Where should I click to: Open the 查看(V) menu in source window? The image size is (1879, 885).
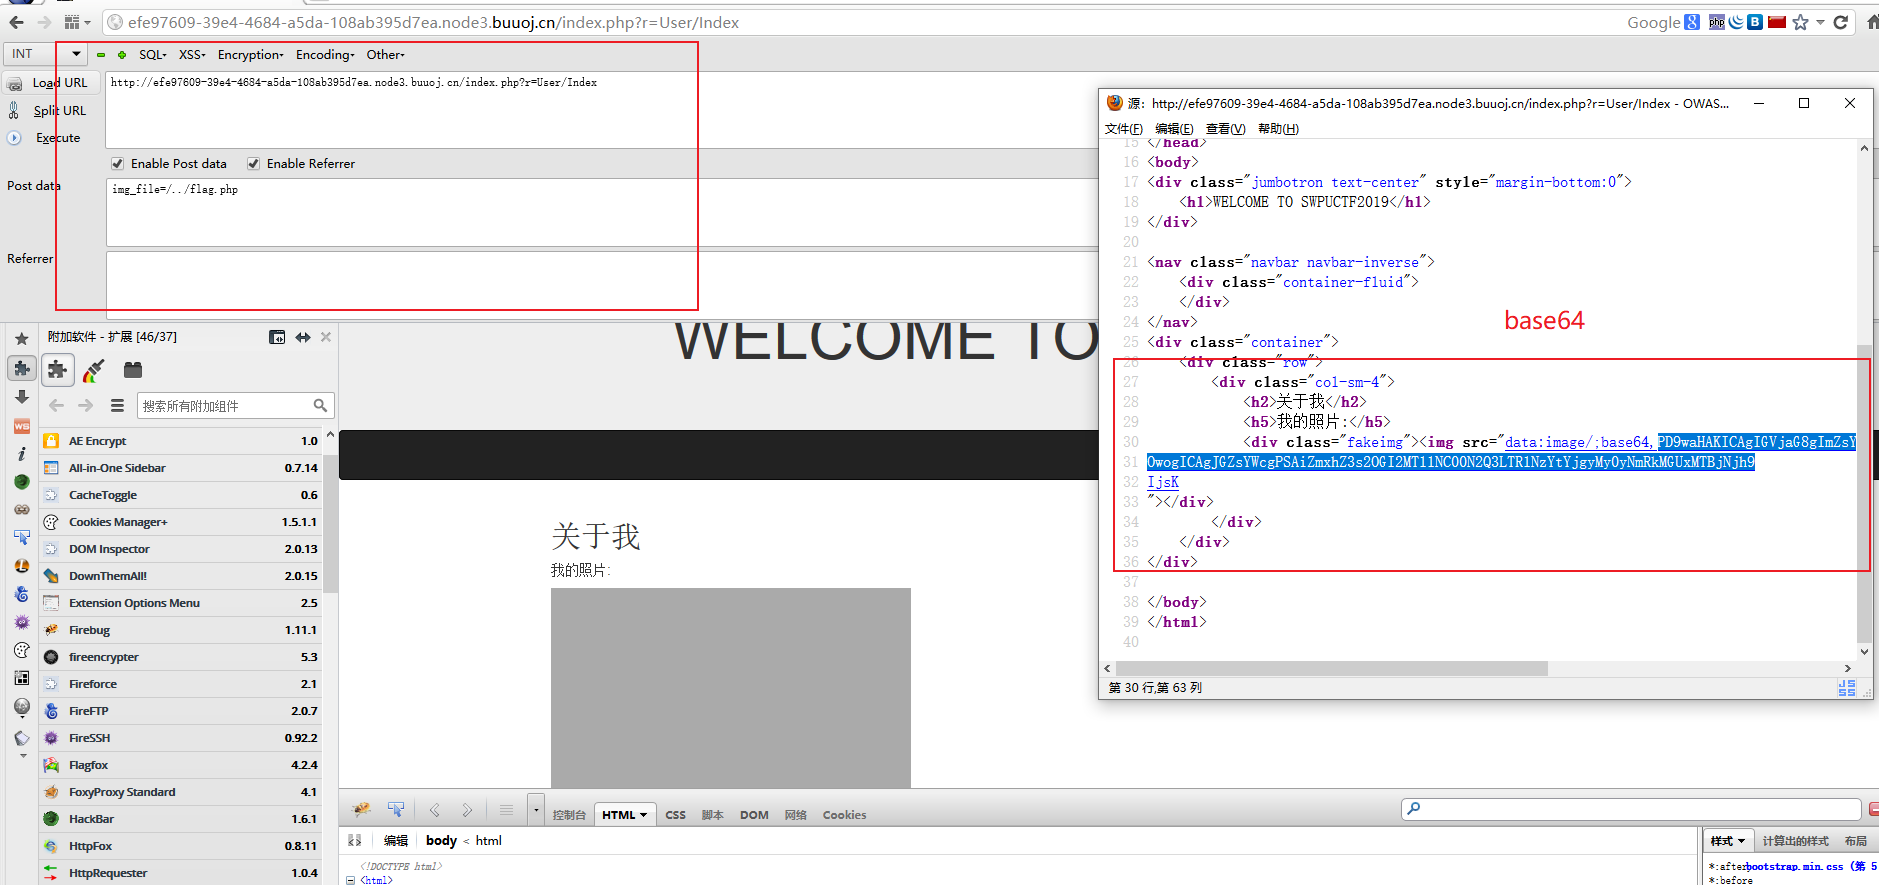point(1225,129)
